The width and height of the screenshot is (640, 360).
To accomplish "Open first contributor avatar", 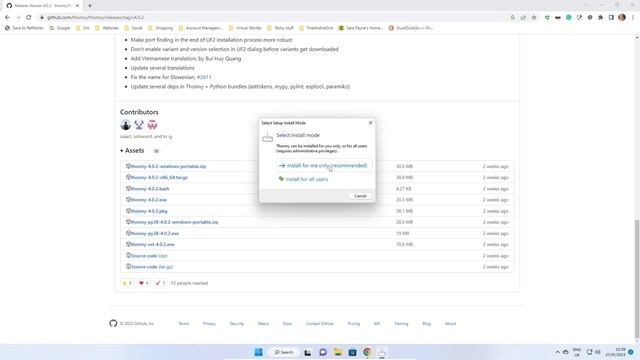I will pyautogui.click(x=125, y=125).
